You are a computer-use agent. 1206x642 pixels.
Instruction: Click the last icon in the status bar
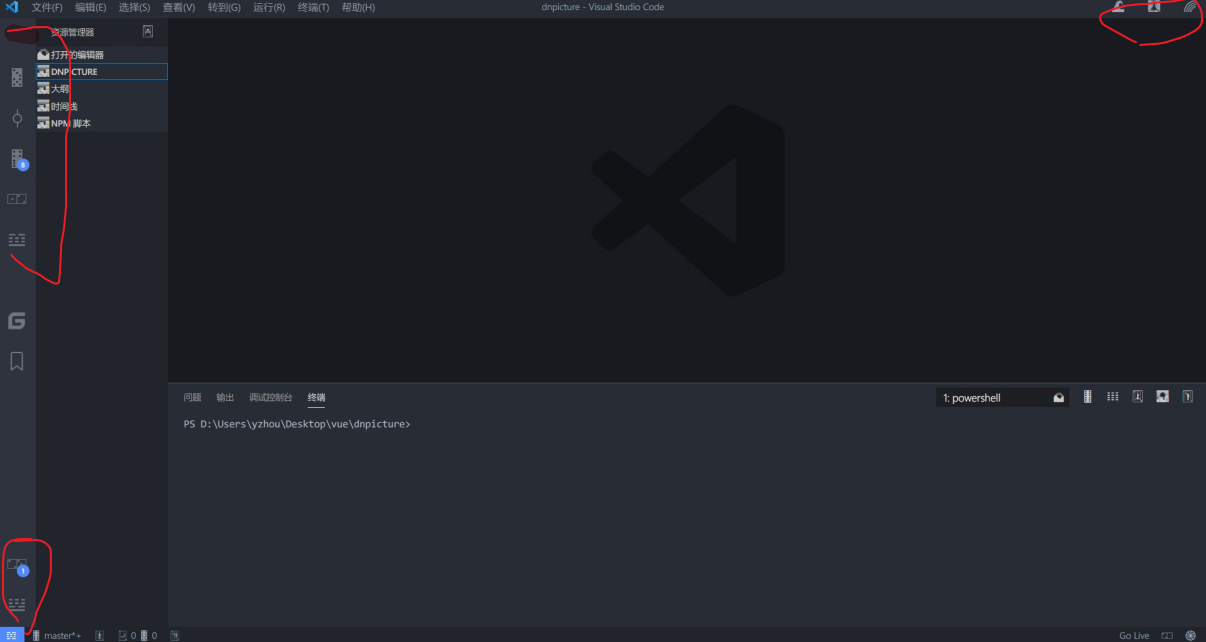1190,635
